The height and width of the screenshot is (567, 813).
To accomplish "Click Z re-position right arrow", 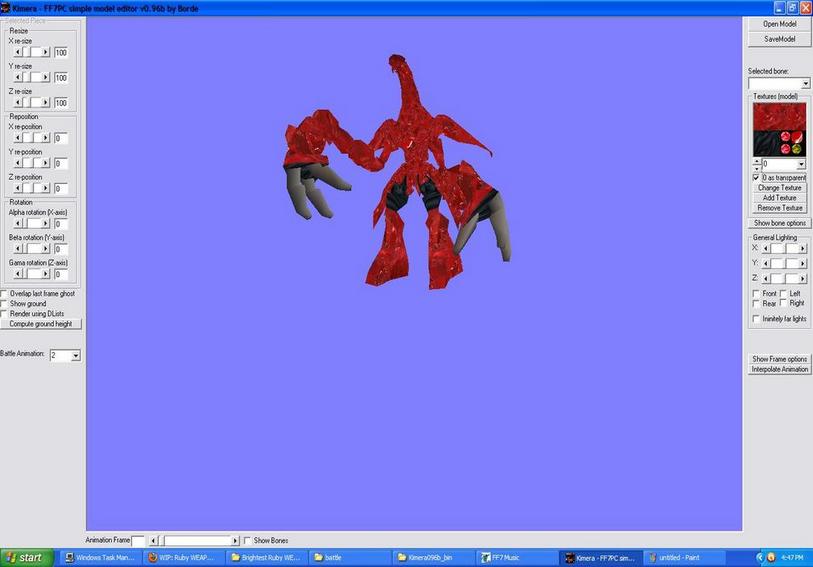I will coord(46,188).
